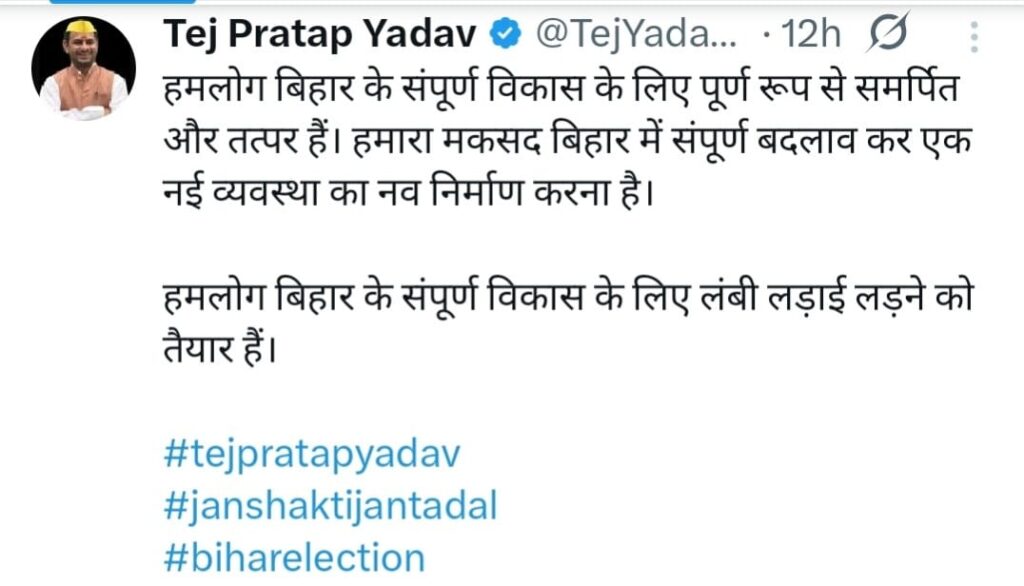The height and width of the screenshot is (586, 1024).
Task: Open the #janshaktijantadal hashtag
Action: pos(329,506)
